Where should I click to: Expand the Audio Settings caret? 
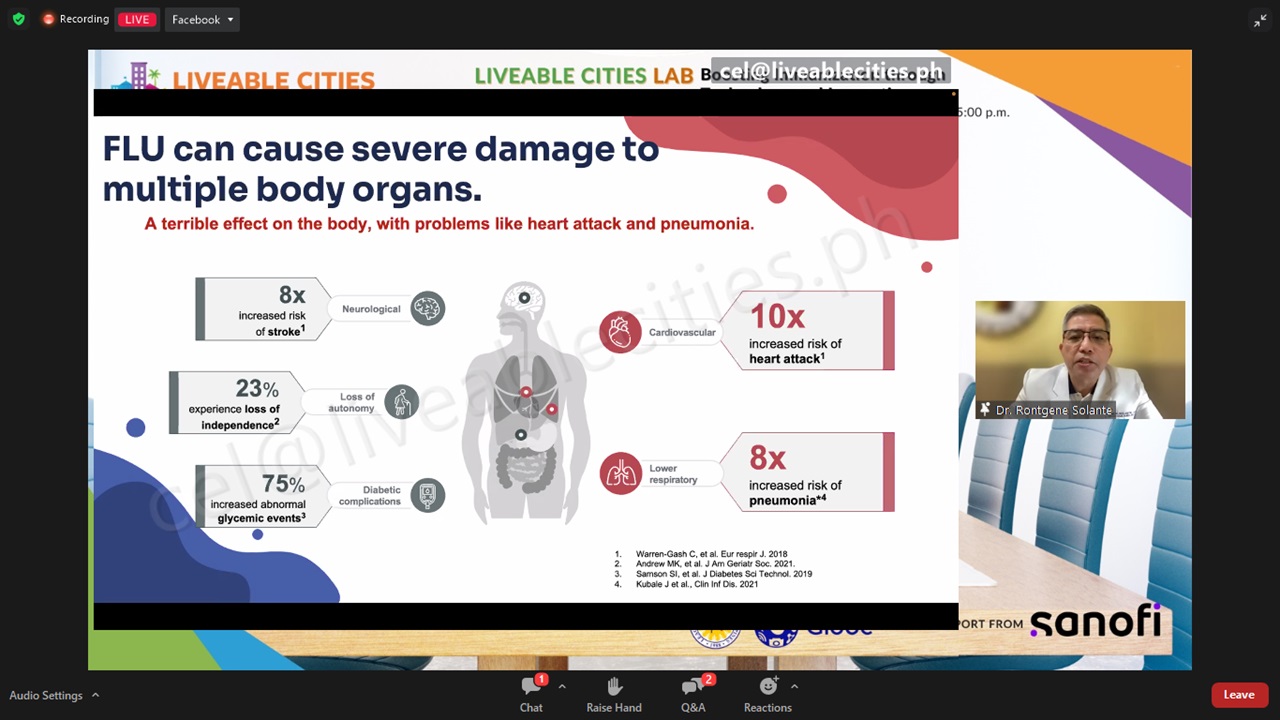tap(96, 695)
